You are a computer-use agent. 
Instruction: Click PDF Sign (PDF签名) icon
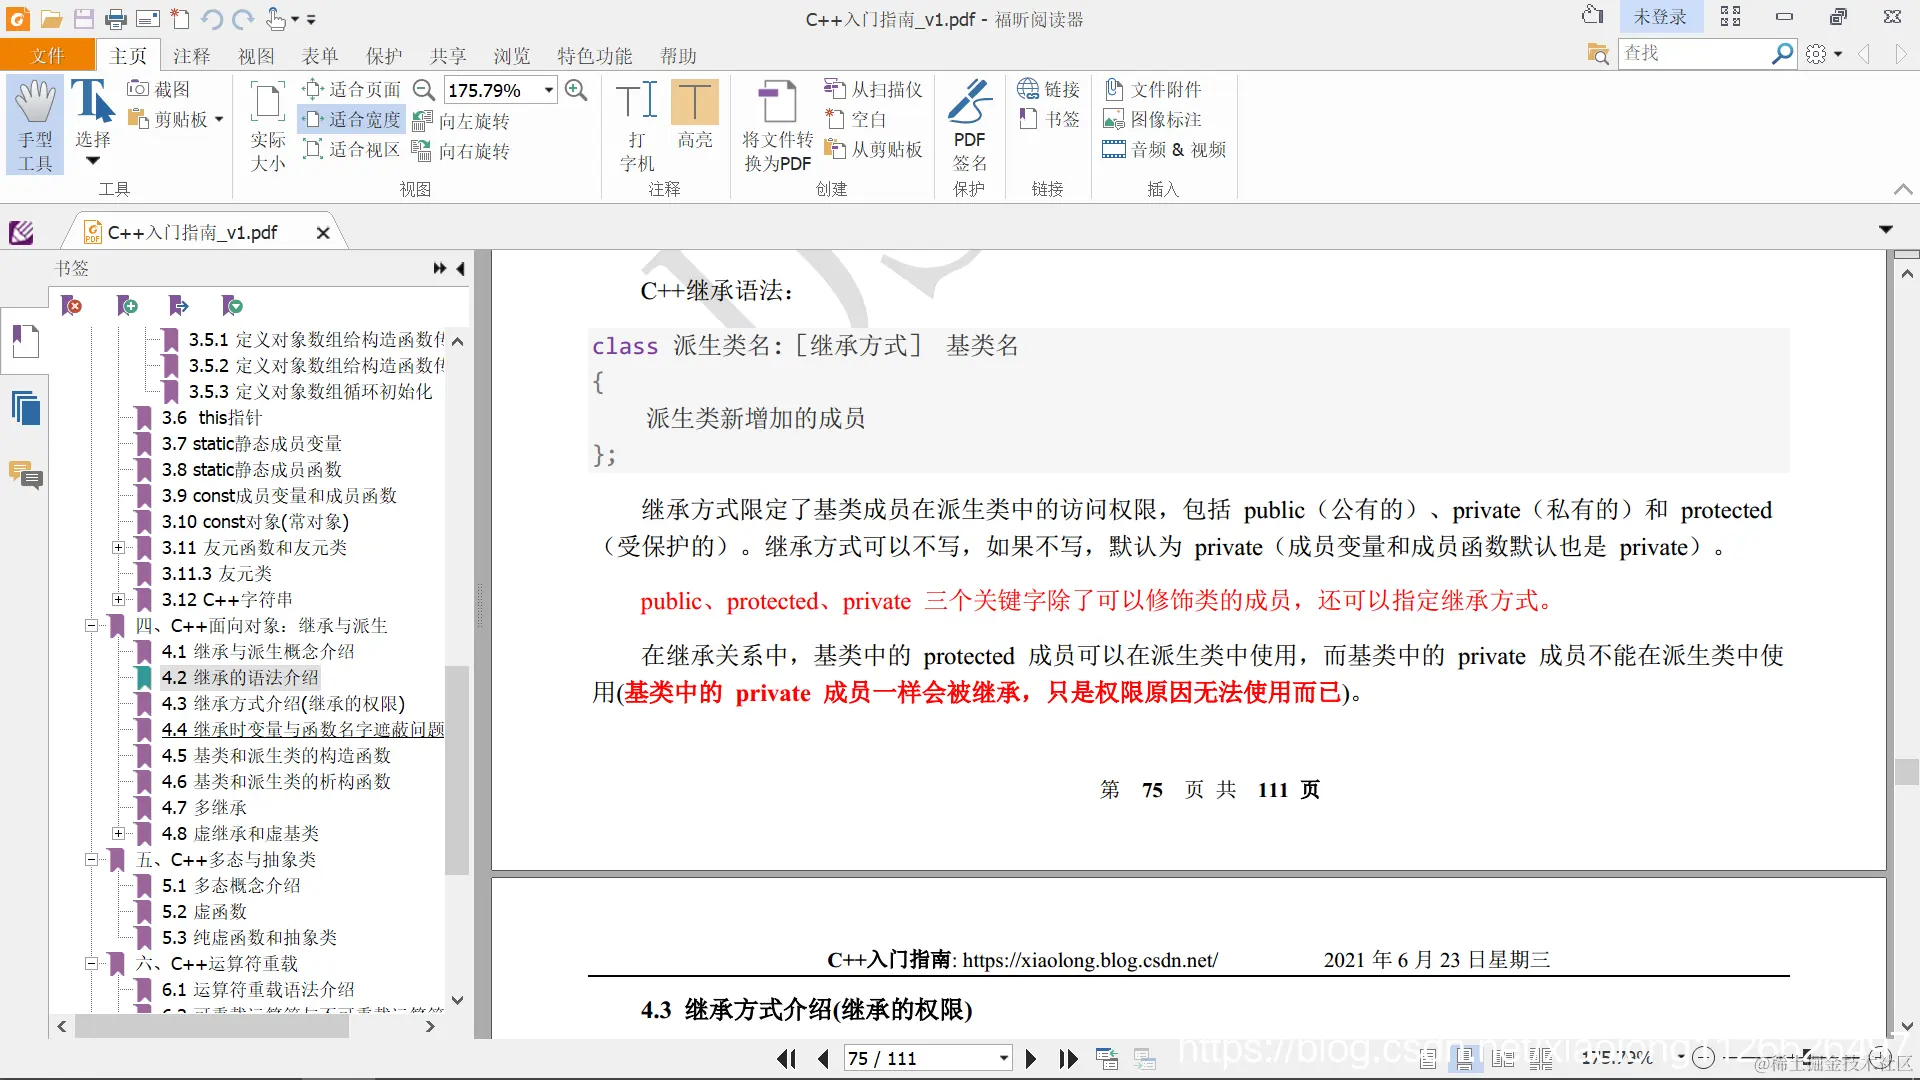pos(969,125)
